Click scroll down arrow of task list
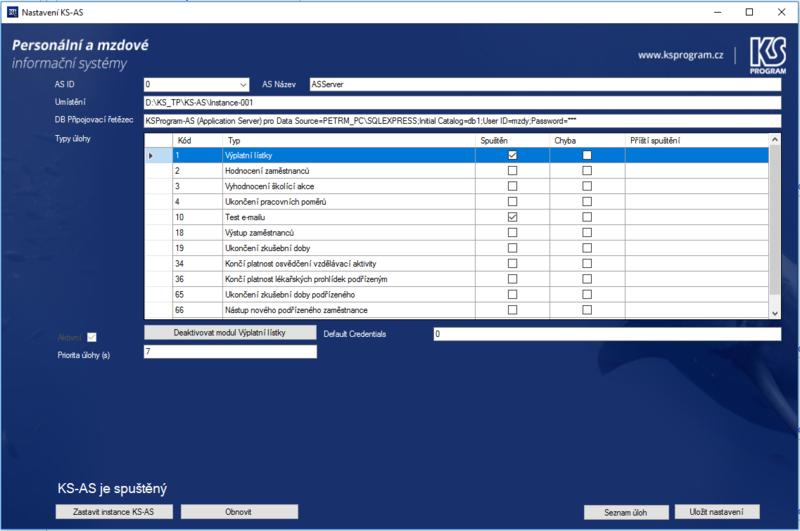This screenshot has width=800, height=531. 774,313
